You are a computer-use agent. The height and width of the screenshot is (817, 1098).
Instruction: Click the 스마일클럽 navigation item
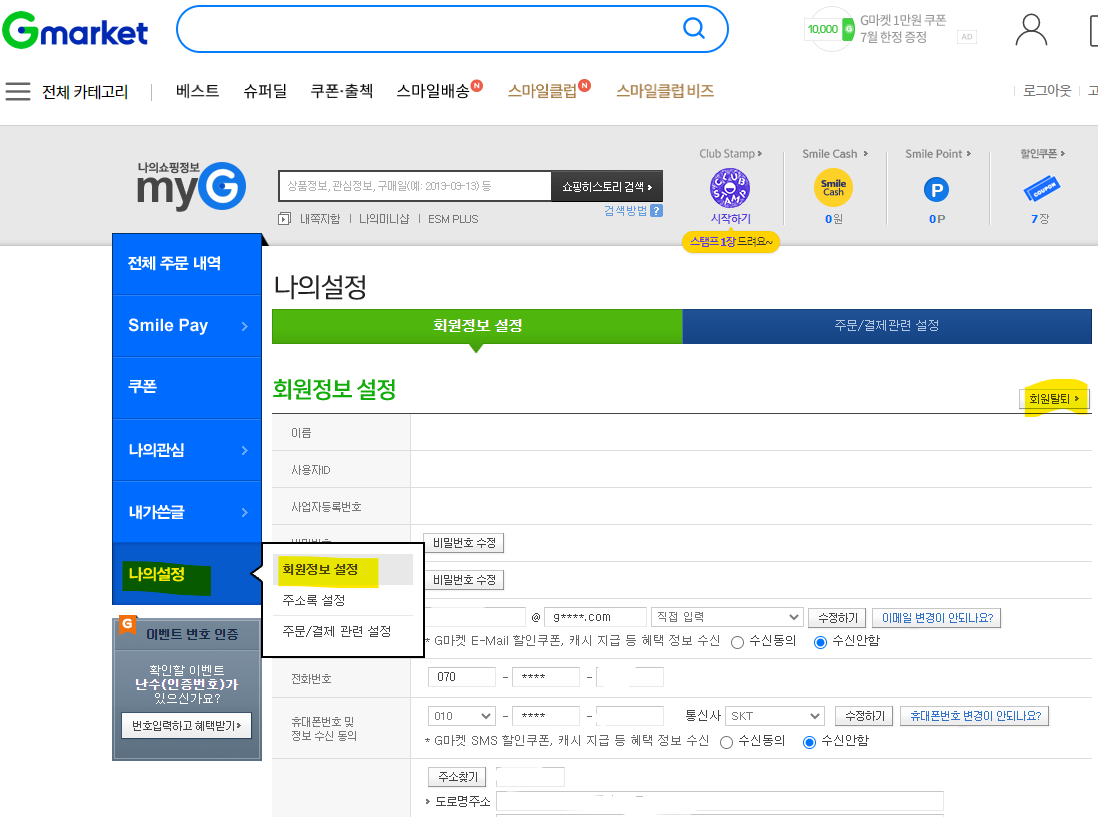click(x=542, y=91)
